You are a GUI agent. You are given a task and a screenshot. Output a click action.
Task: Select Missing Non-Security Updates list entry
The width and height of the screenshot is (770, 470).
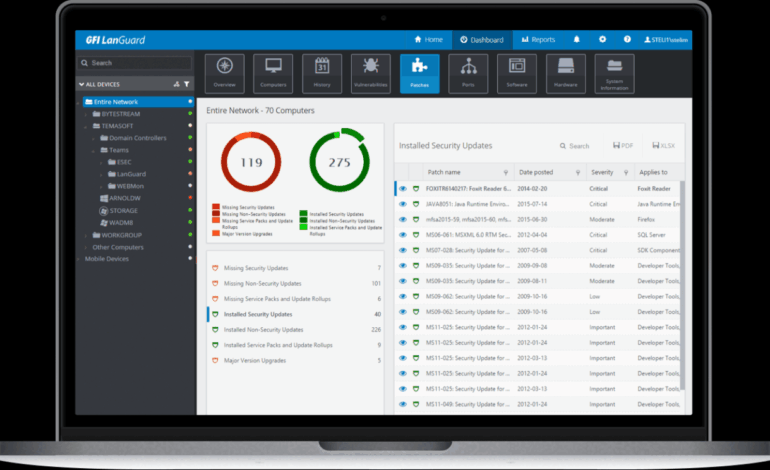pos(296,283)
